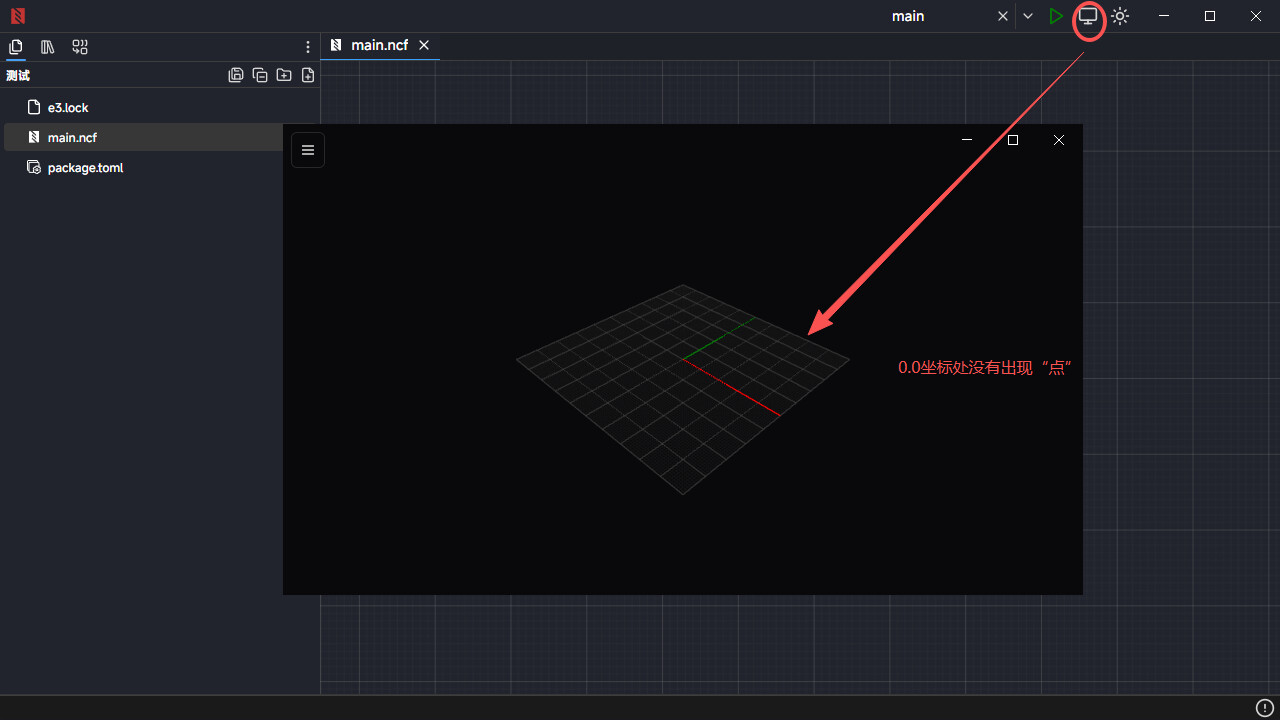The width and height of the screenshot is (1280, 720).
Task: Expand the run configuration dropdown chevron
Action: 1028,16
